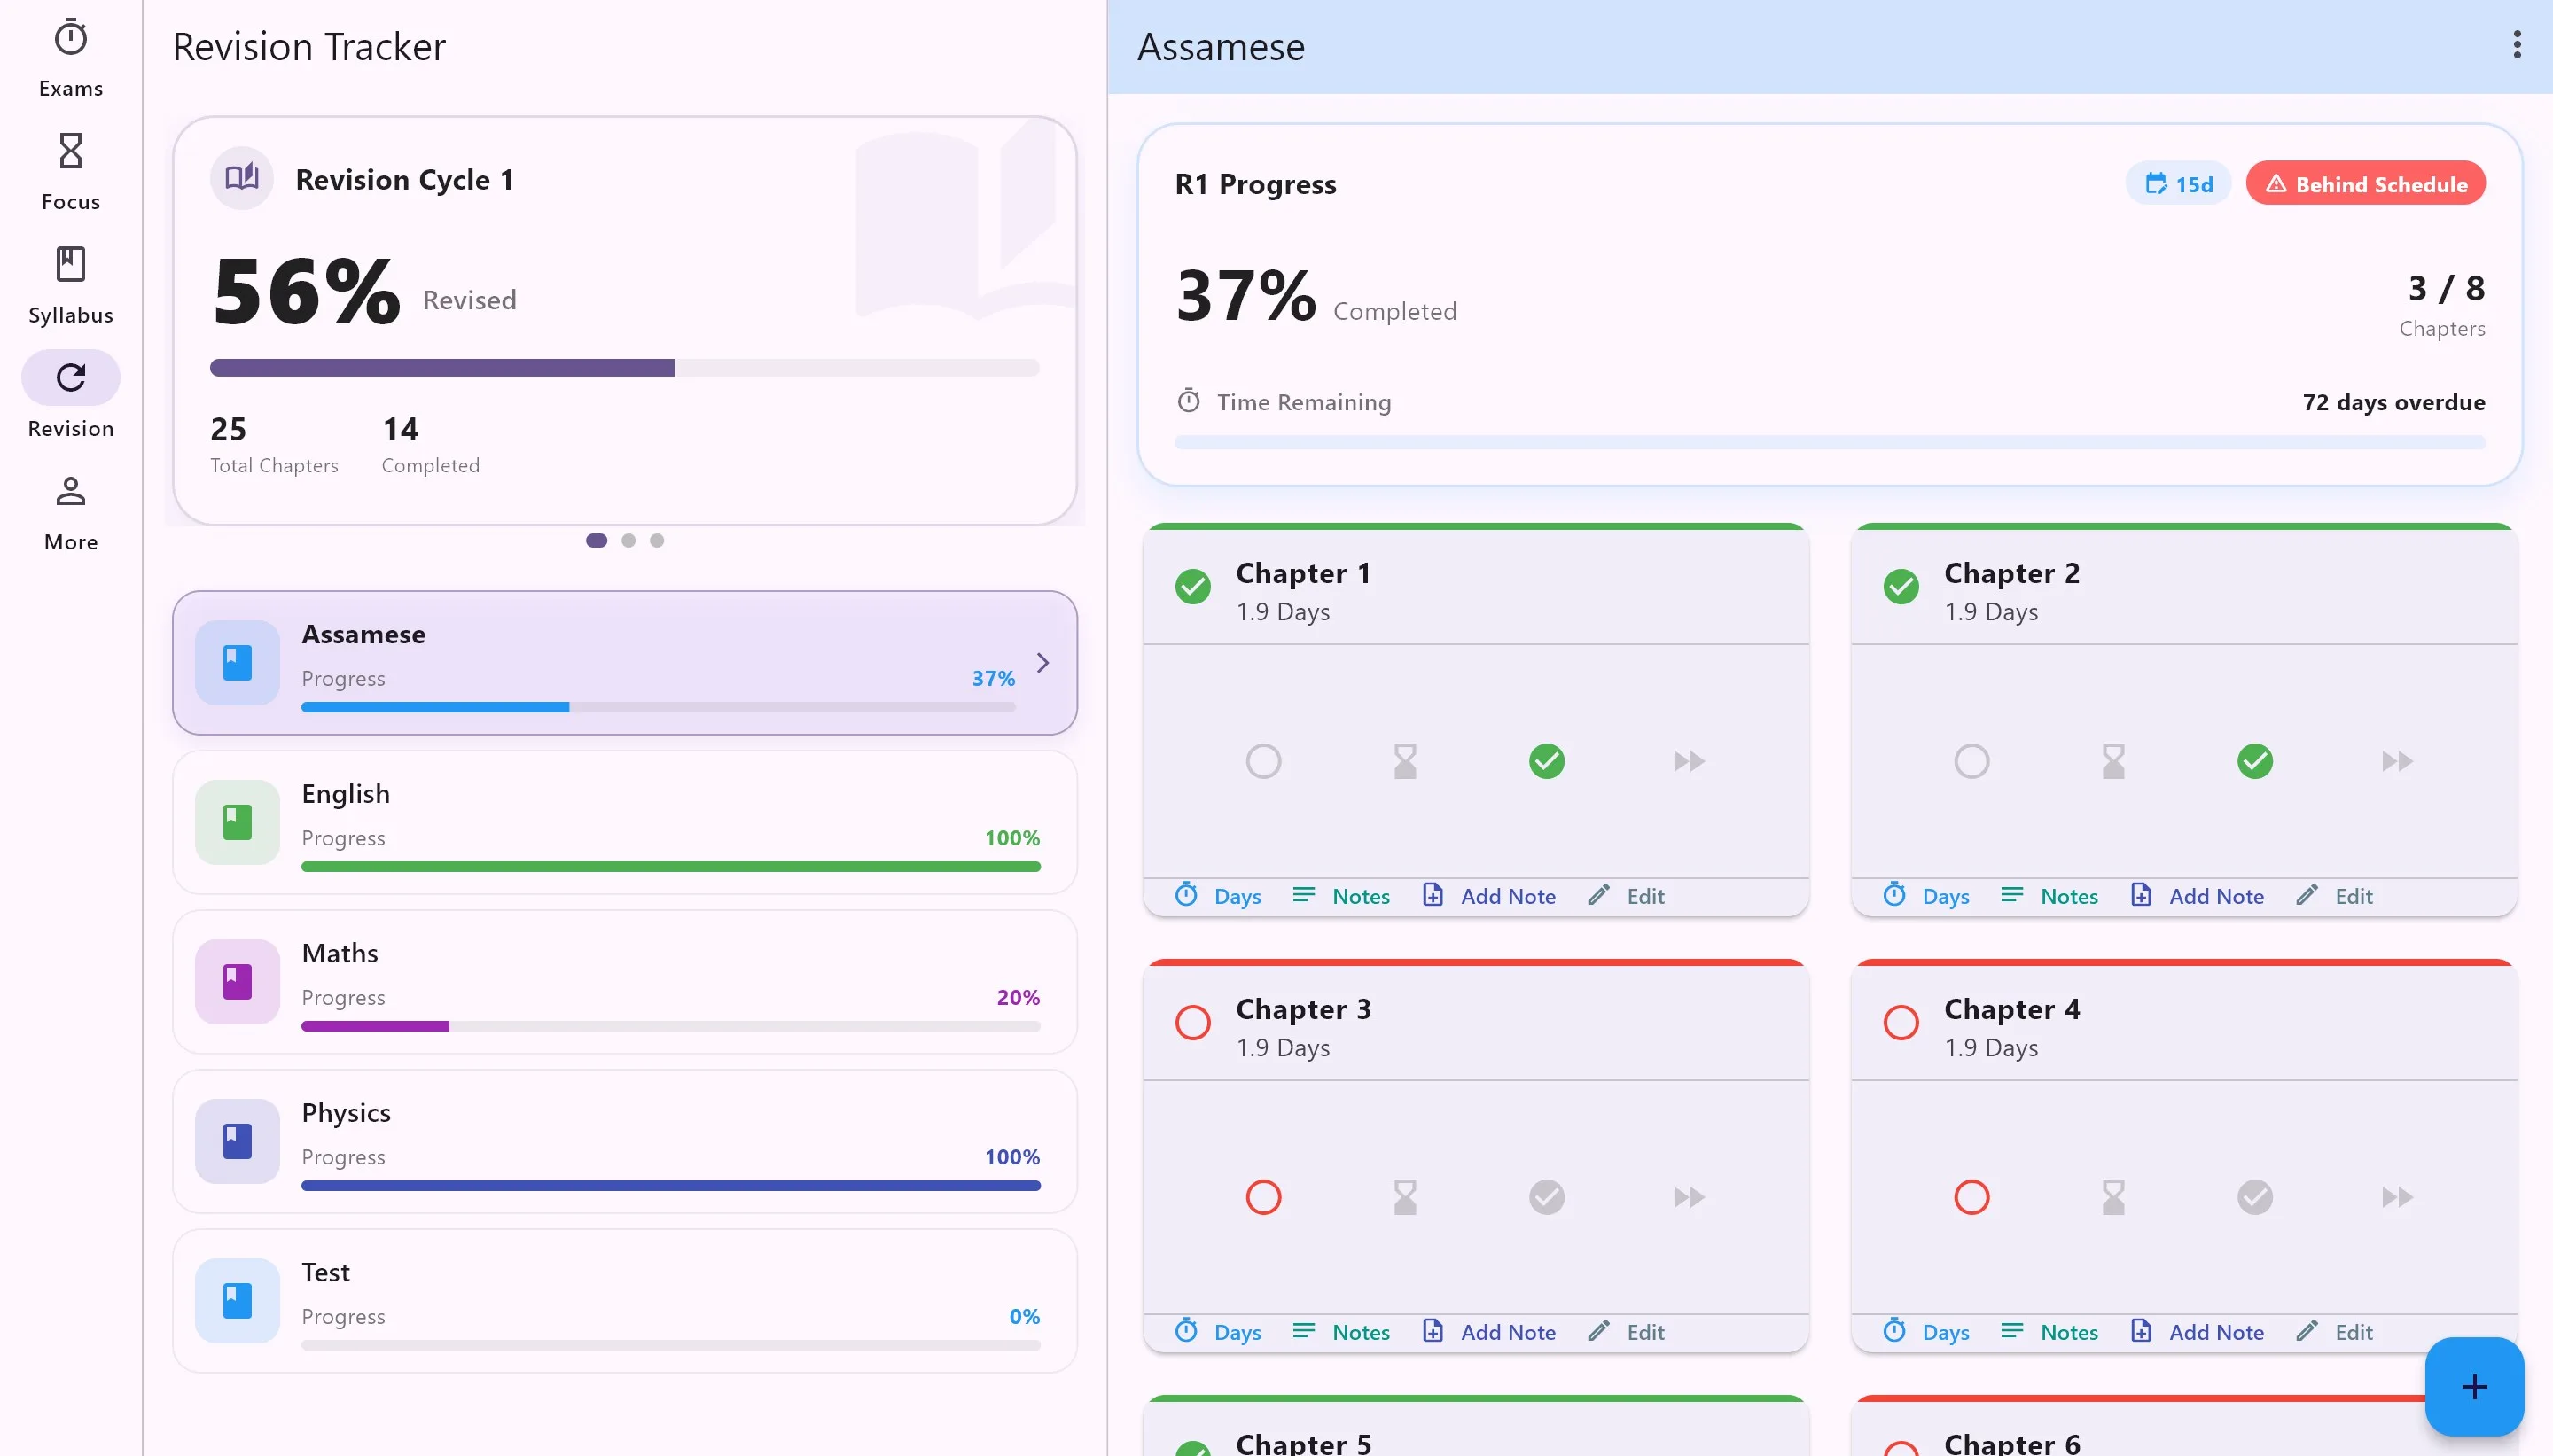
Task: Click the blue plus floating add button
Action: [2474, 1387]
